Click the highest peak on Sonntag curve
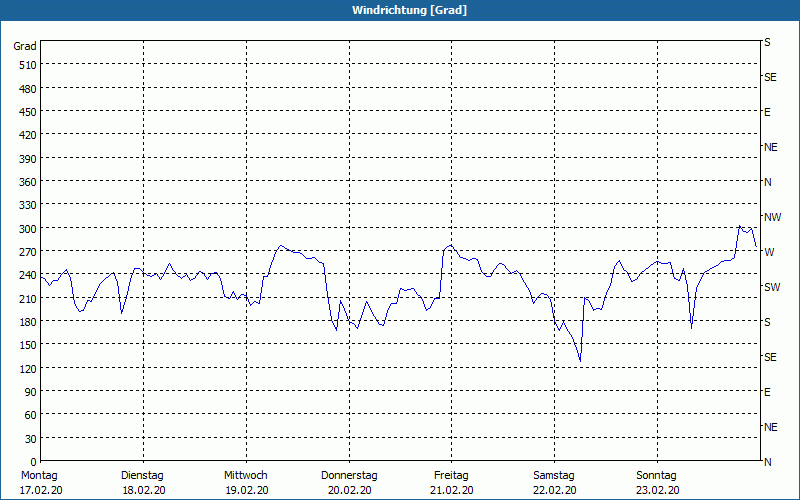800x500 pixels. [740, 226]
